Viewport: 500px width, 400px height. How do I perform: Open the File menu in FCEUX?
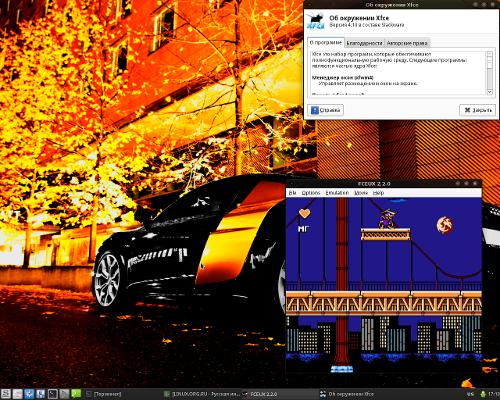[292, 193]
